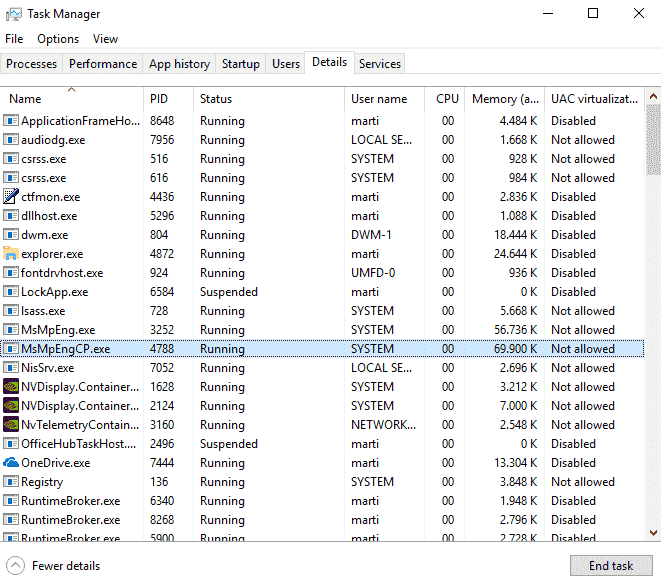Select RuntimeBroker.exe with PID 6340
This screenshot has height=586, width=661.
pyautogui.click(x=322, y=500)
